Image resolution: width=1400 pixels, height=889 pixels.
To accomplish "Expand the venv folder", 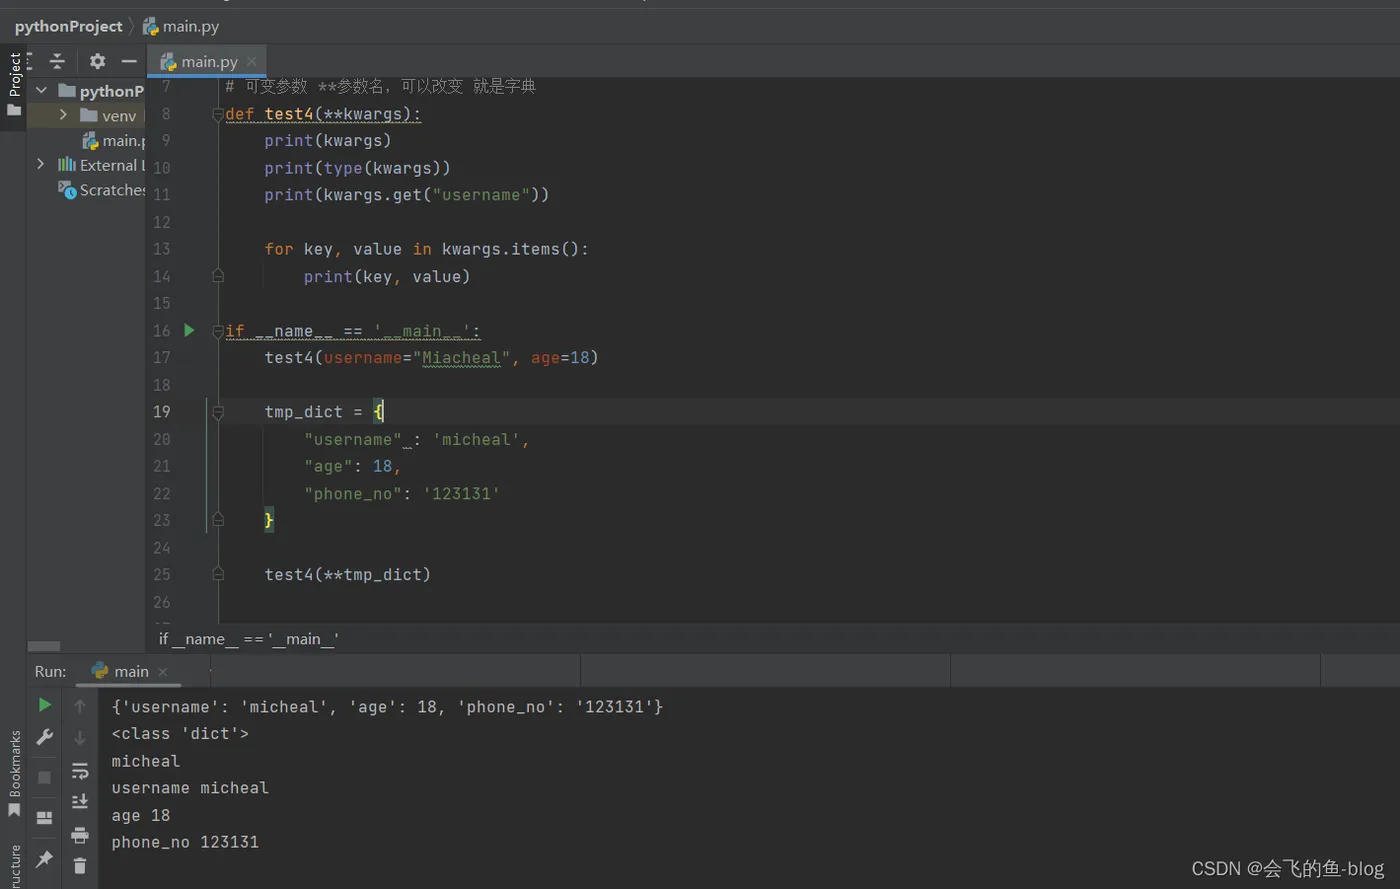I will click(63, 115).
